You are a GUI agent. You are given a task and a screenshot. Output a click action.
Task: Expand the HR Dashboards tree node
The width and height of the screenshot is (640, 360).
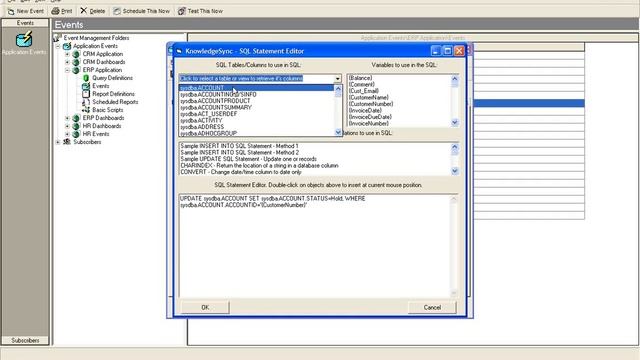67,126
